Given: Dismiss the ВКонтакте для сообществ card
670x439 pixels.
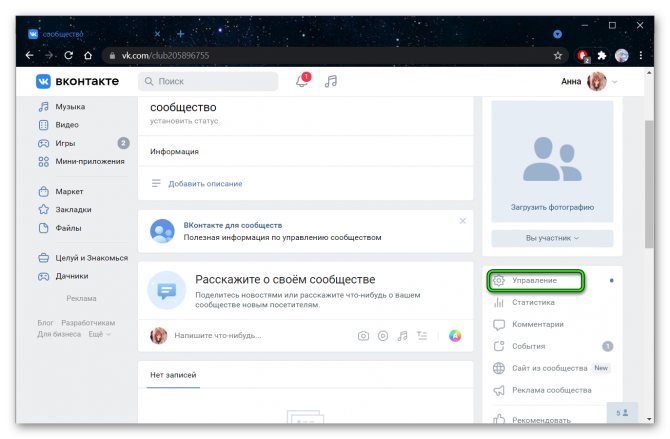Looking at the screenshot, I should (462, 221).
